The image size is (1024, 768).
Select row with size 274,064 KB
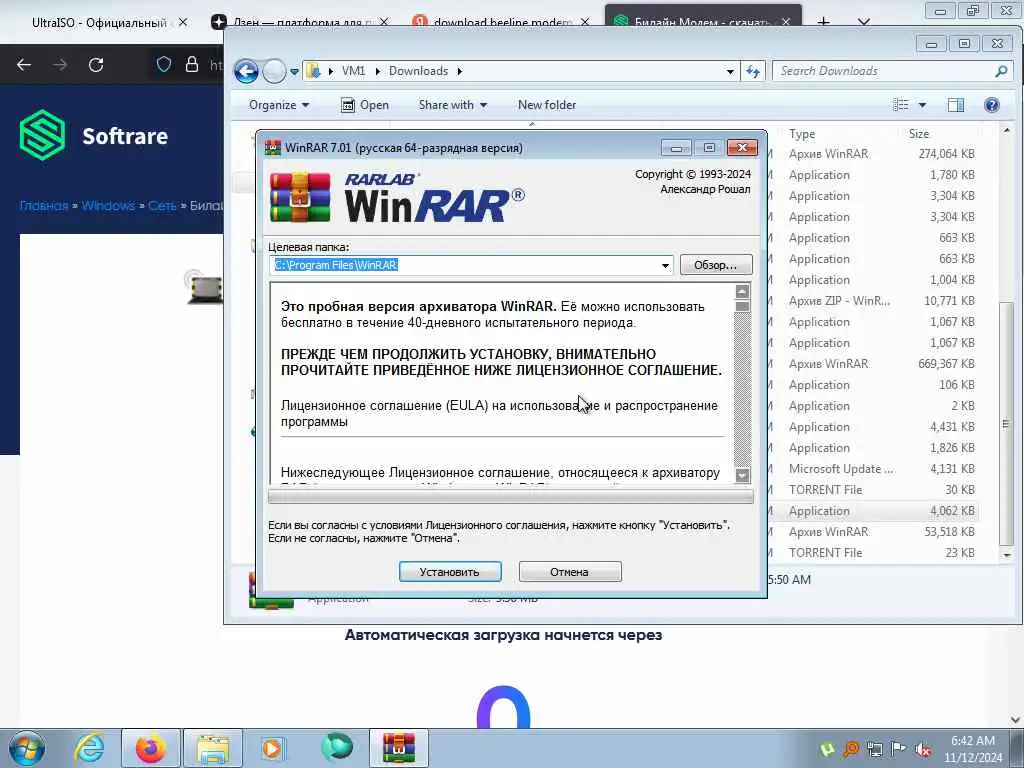pos(875,153)
